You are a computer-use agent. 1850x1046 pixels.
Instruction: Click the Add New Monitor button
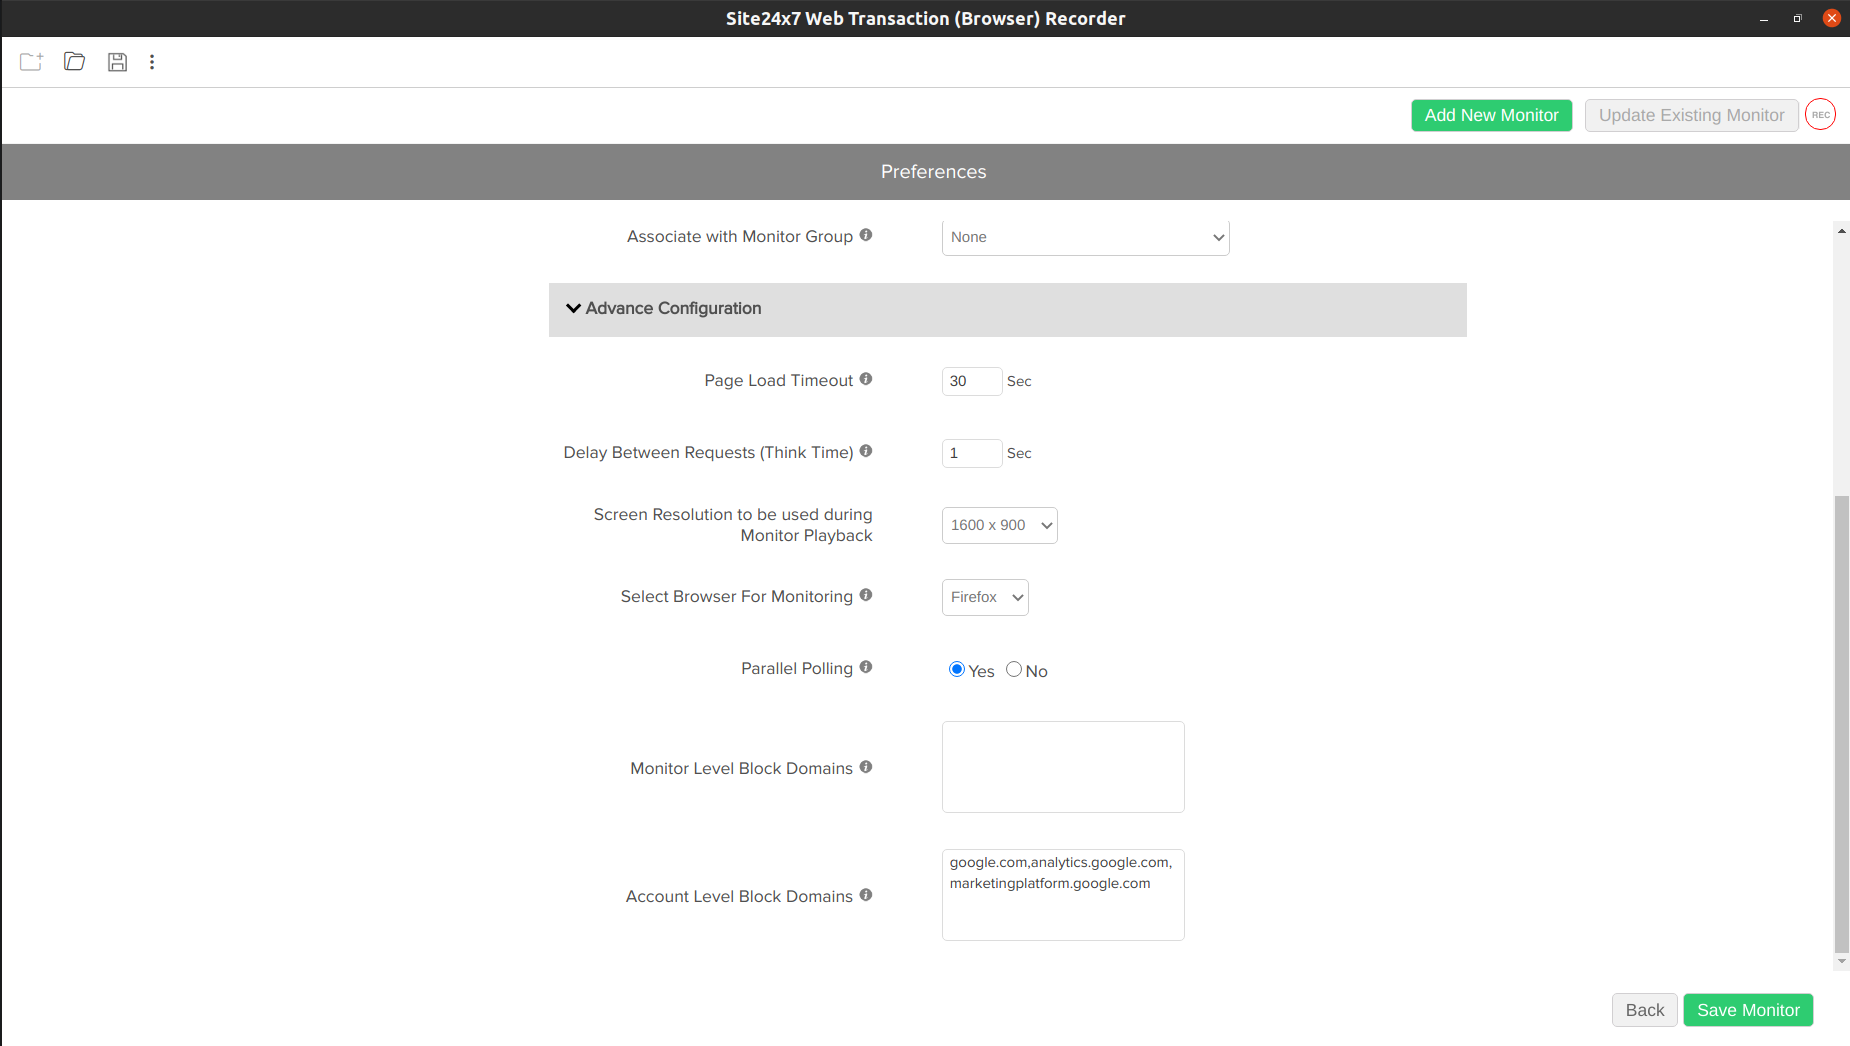1491,115
